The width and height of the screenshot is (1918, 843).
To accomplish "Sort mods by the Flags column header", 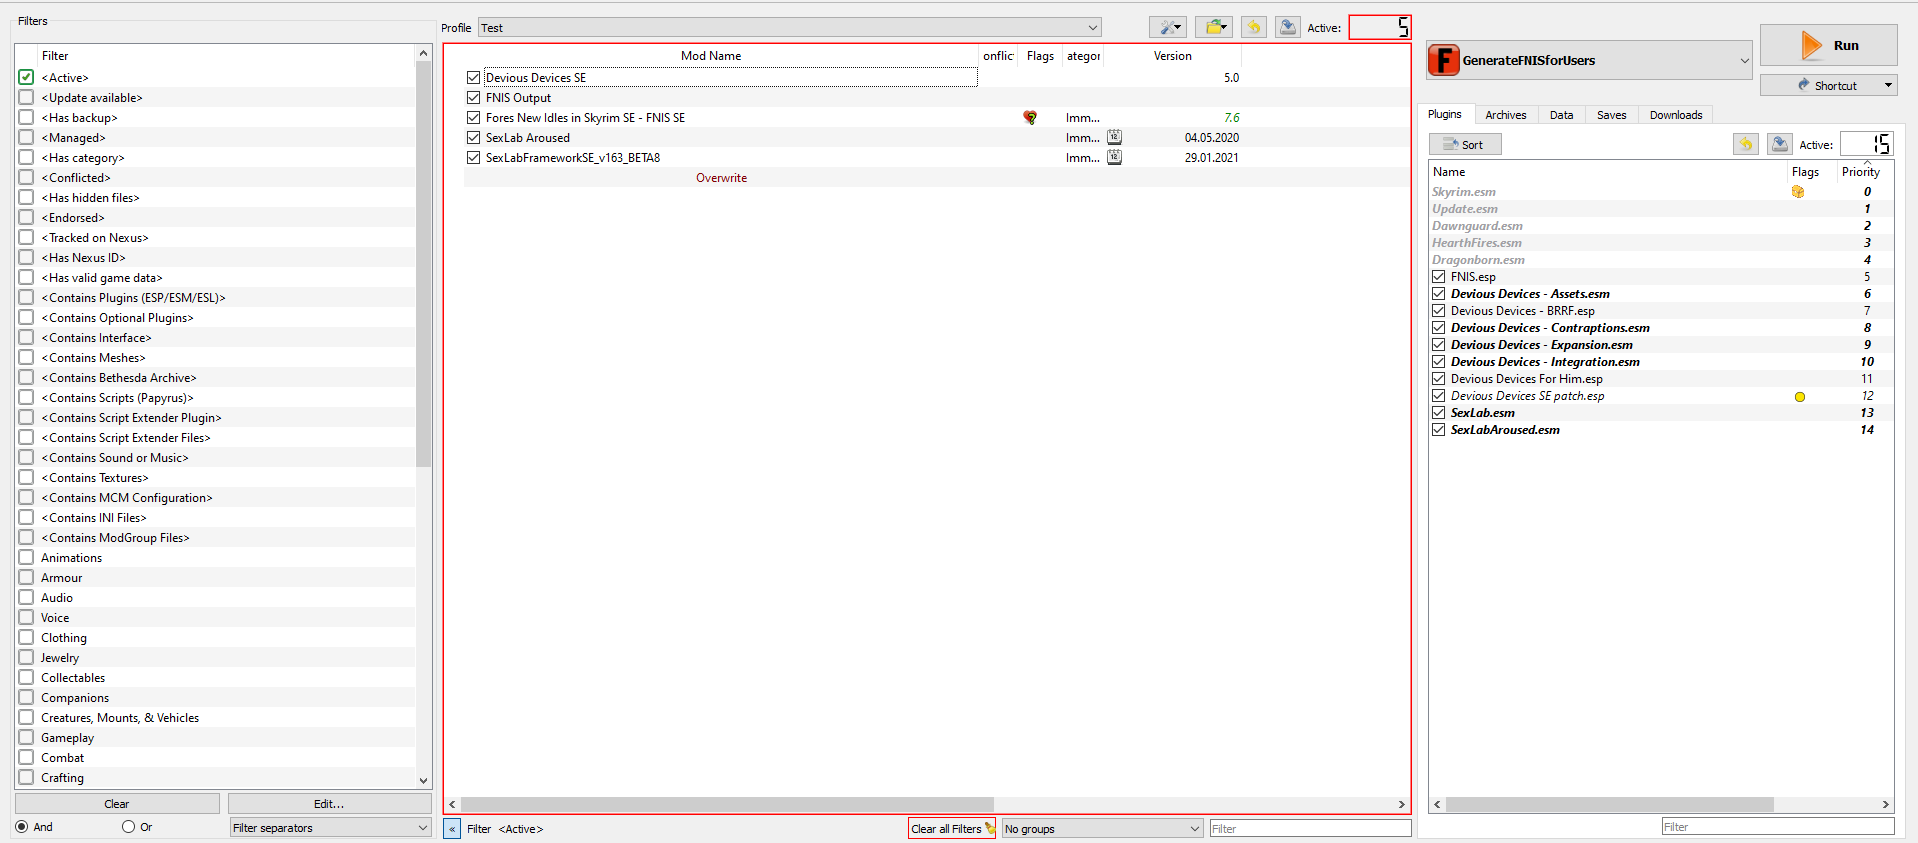I will pyautogui.click(x=1040, y=56).
